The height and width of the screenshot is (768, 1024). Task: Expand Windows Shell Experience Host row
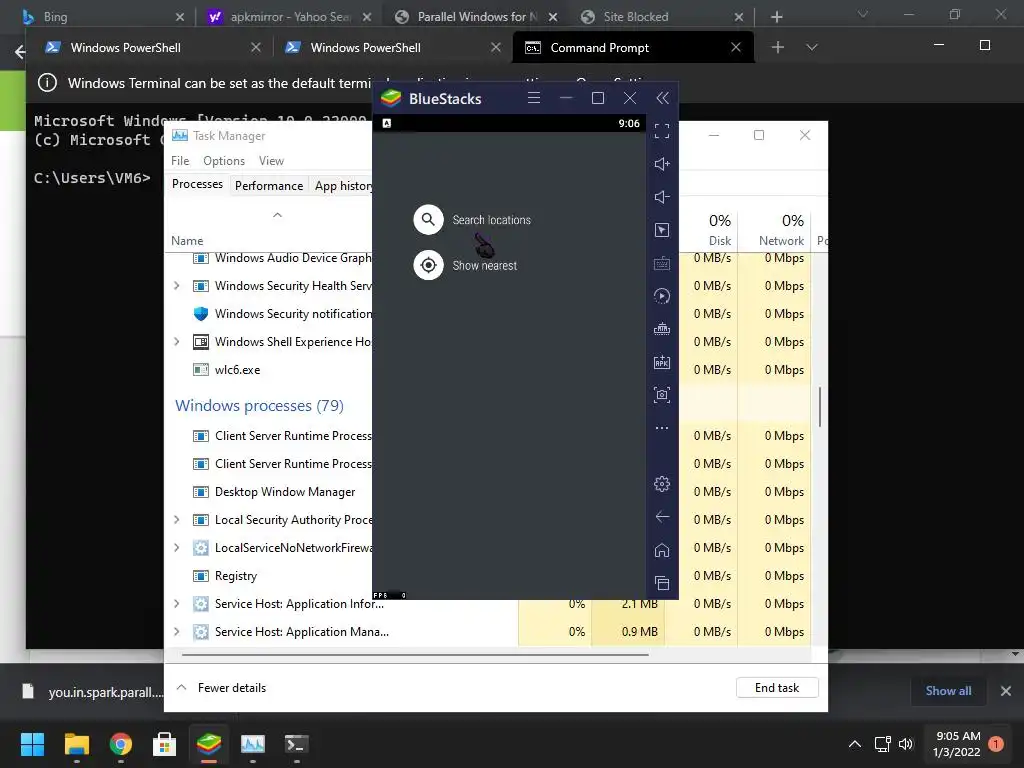176,342
